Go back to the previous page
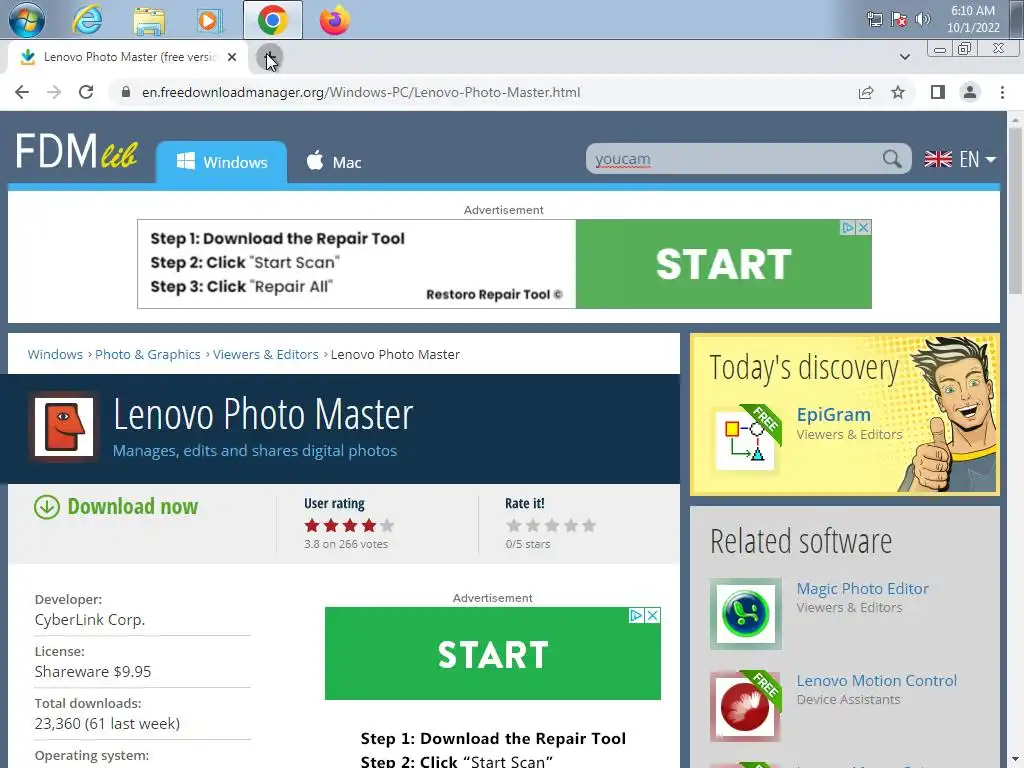This screenshot has height=768, width=1024. tap(22, 92)
